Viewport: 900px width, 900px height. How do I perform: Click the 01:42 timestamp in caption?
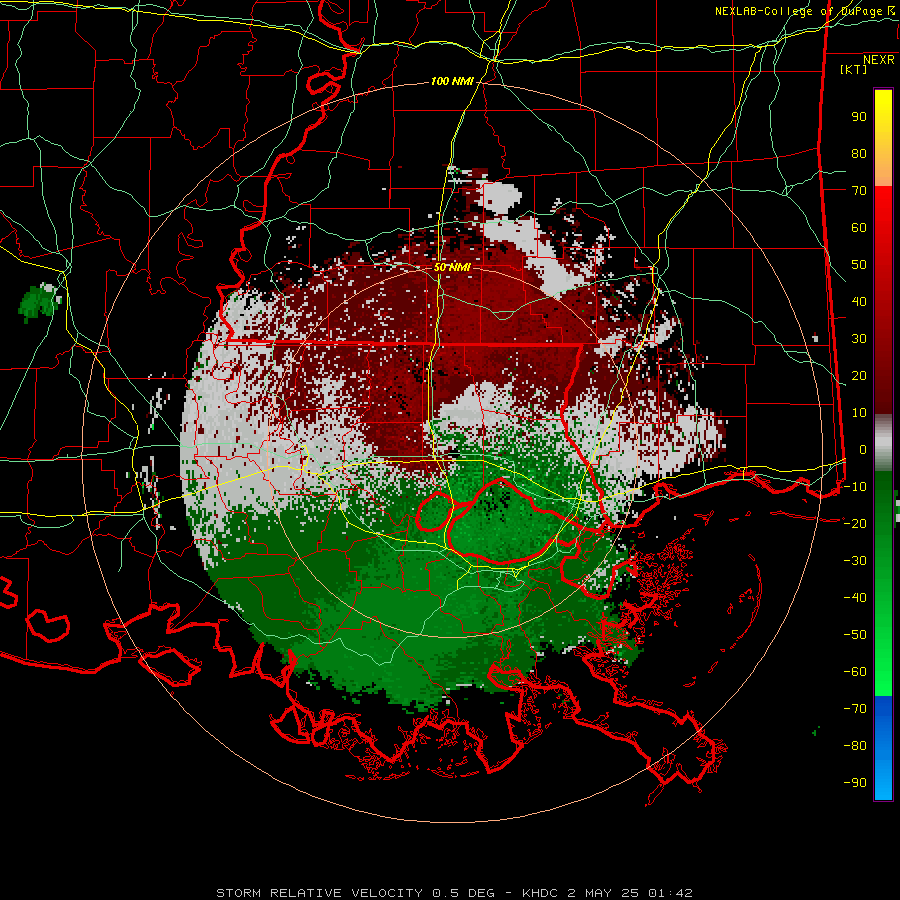(x=670, y=893)
